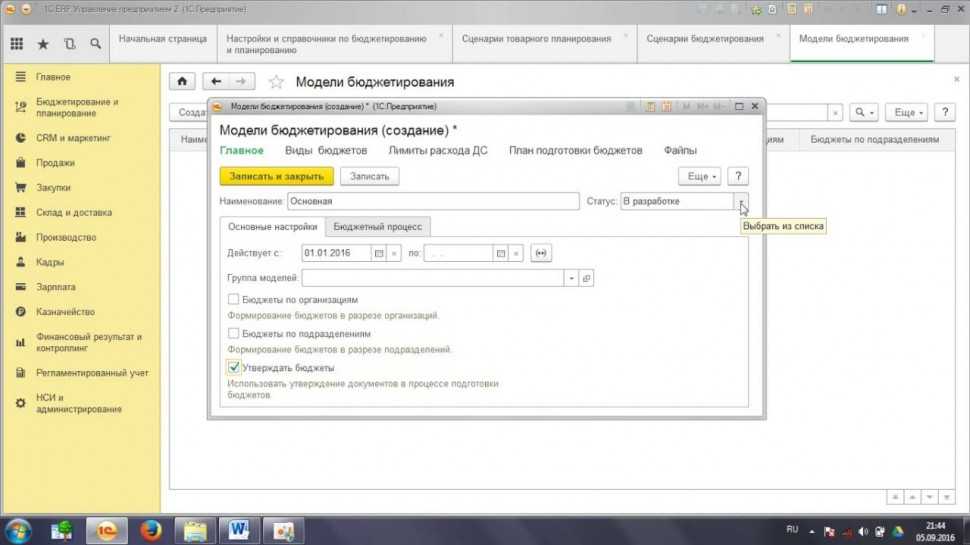The image size is (970, 545).
Task: Open Виды бюджетов link in dialog
Action: coord(326,150)
